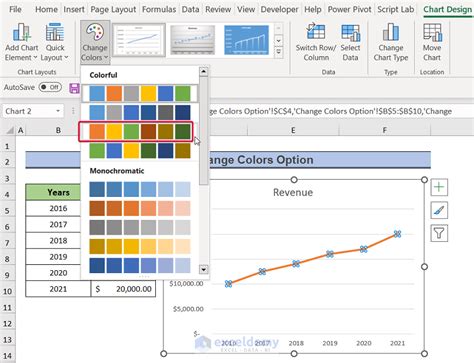Viewport: 474px width, 363px height.
Task: Open the View tab
Action: coord(246,9)
